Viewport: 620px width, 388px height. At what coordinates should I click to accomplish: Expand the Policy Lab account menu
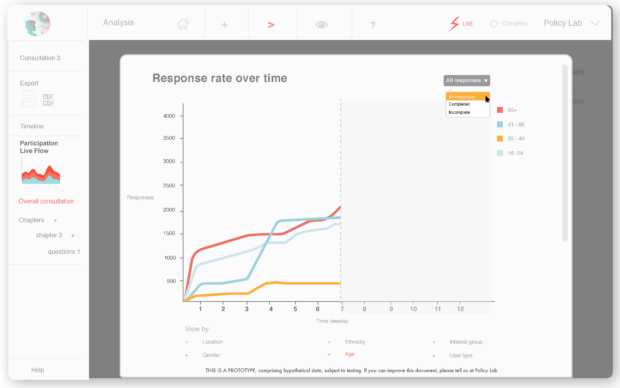tap(595, 23)
